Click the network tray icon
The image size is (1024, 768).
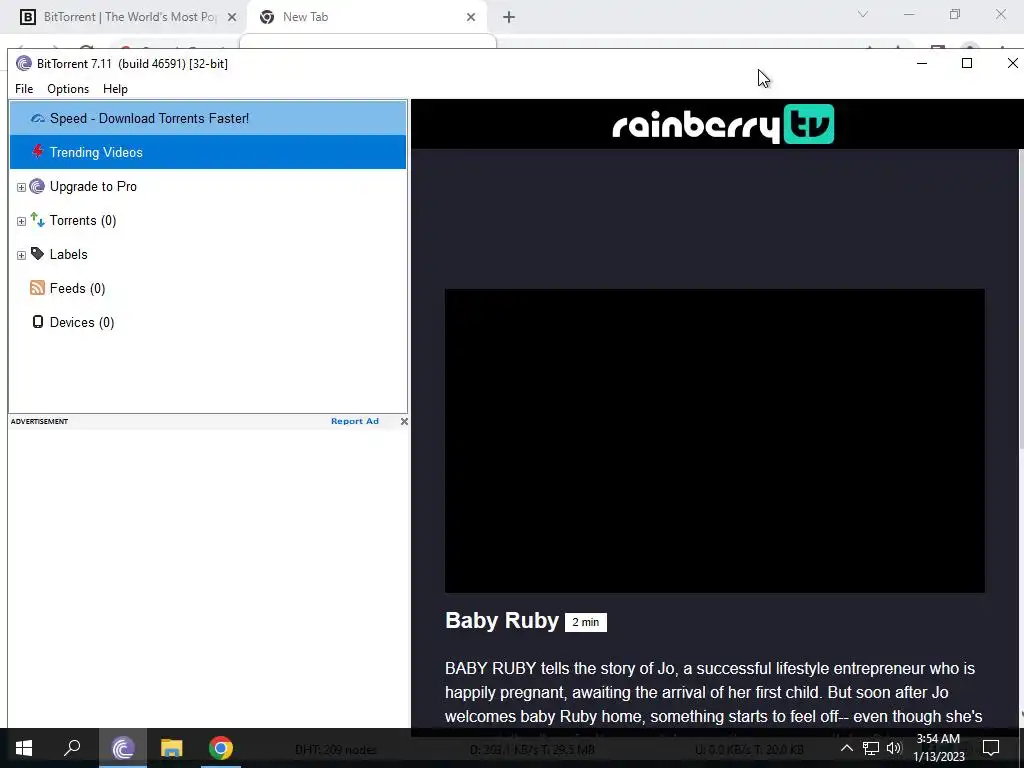(x=871, y=748)
